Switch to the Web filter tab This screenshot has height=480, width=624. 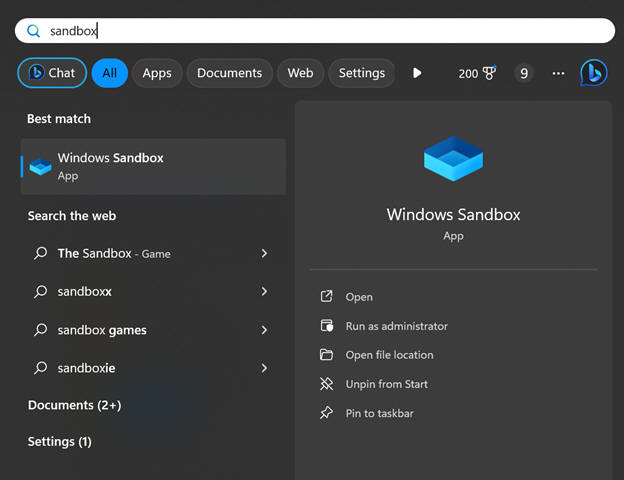tap(300, 73)
